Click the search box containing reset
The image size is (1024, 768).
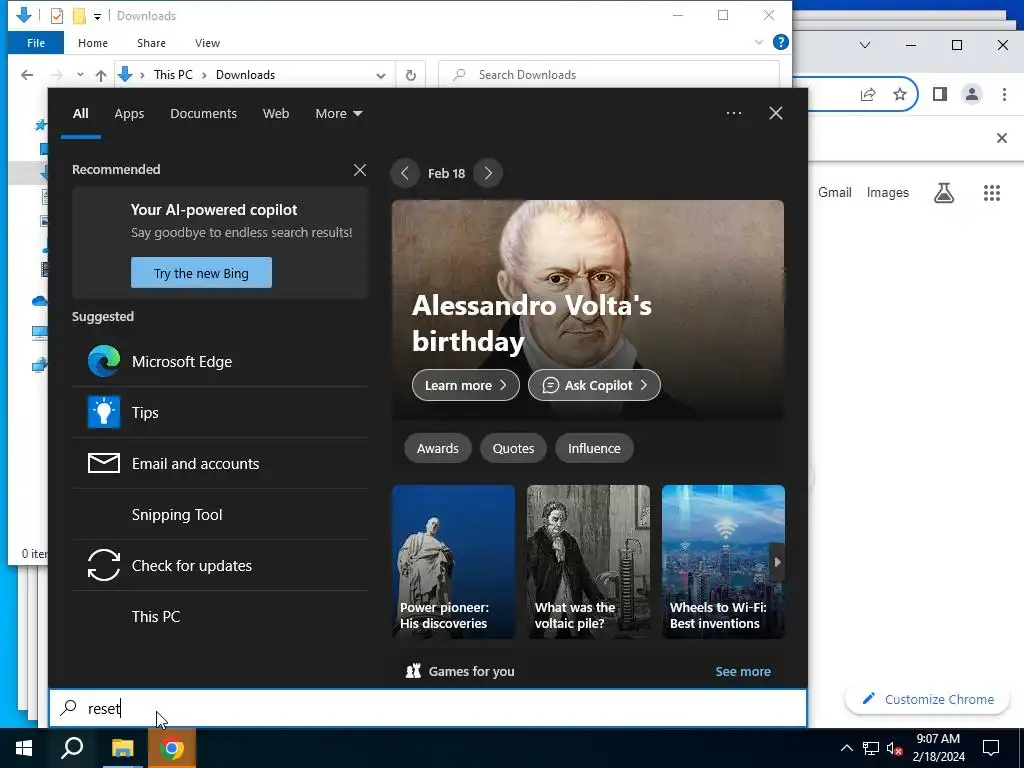point(428,708)
